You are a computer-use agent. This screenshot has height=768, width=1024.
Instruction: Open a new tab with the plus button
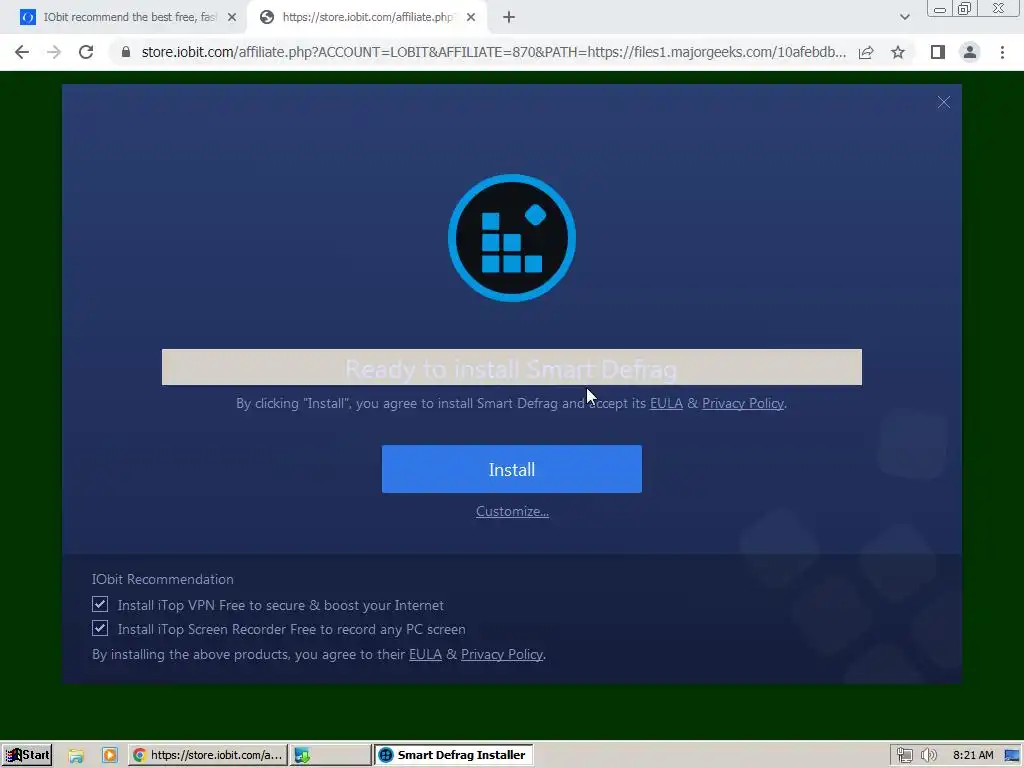pyautogui.click(x=509, y=18)
